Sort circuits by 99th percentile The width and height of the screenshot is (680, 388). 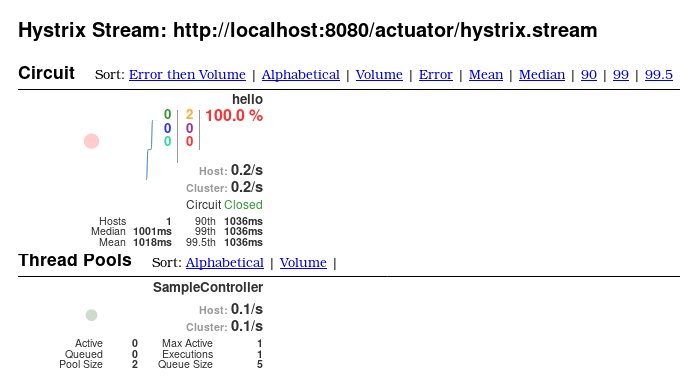tap(621, 75)
